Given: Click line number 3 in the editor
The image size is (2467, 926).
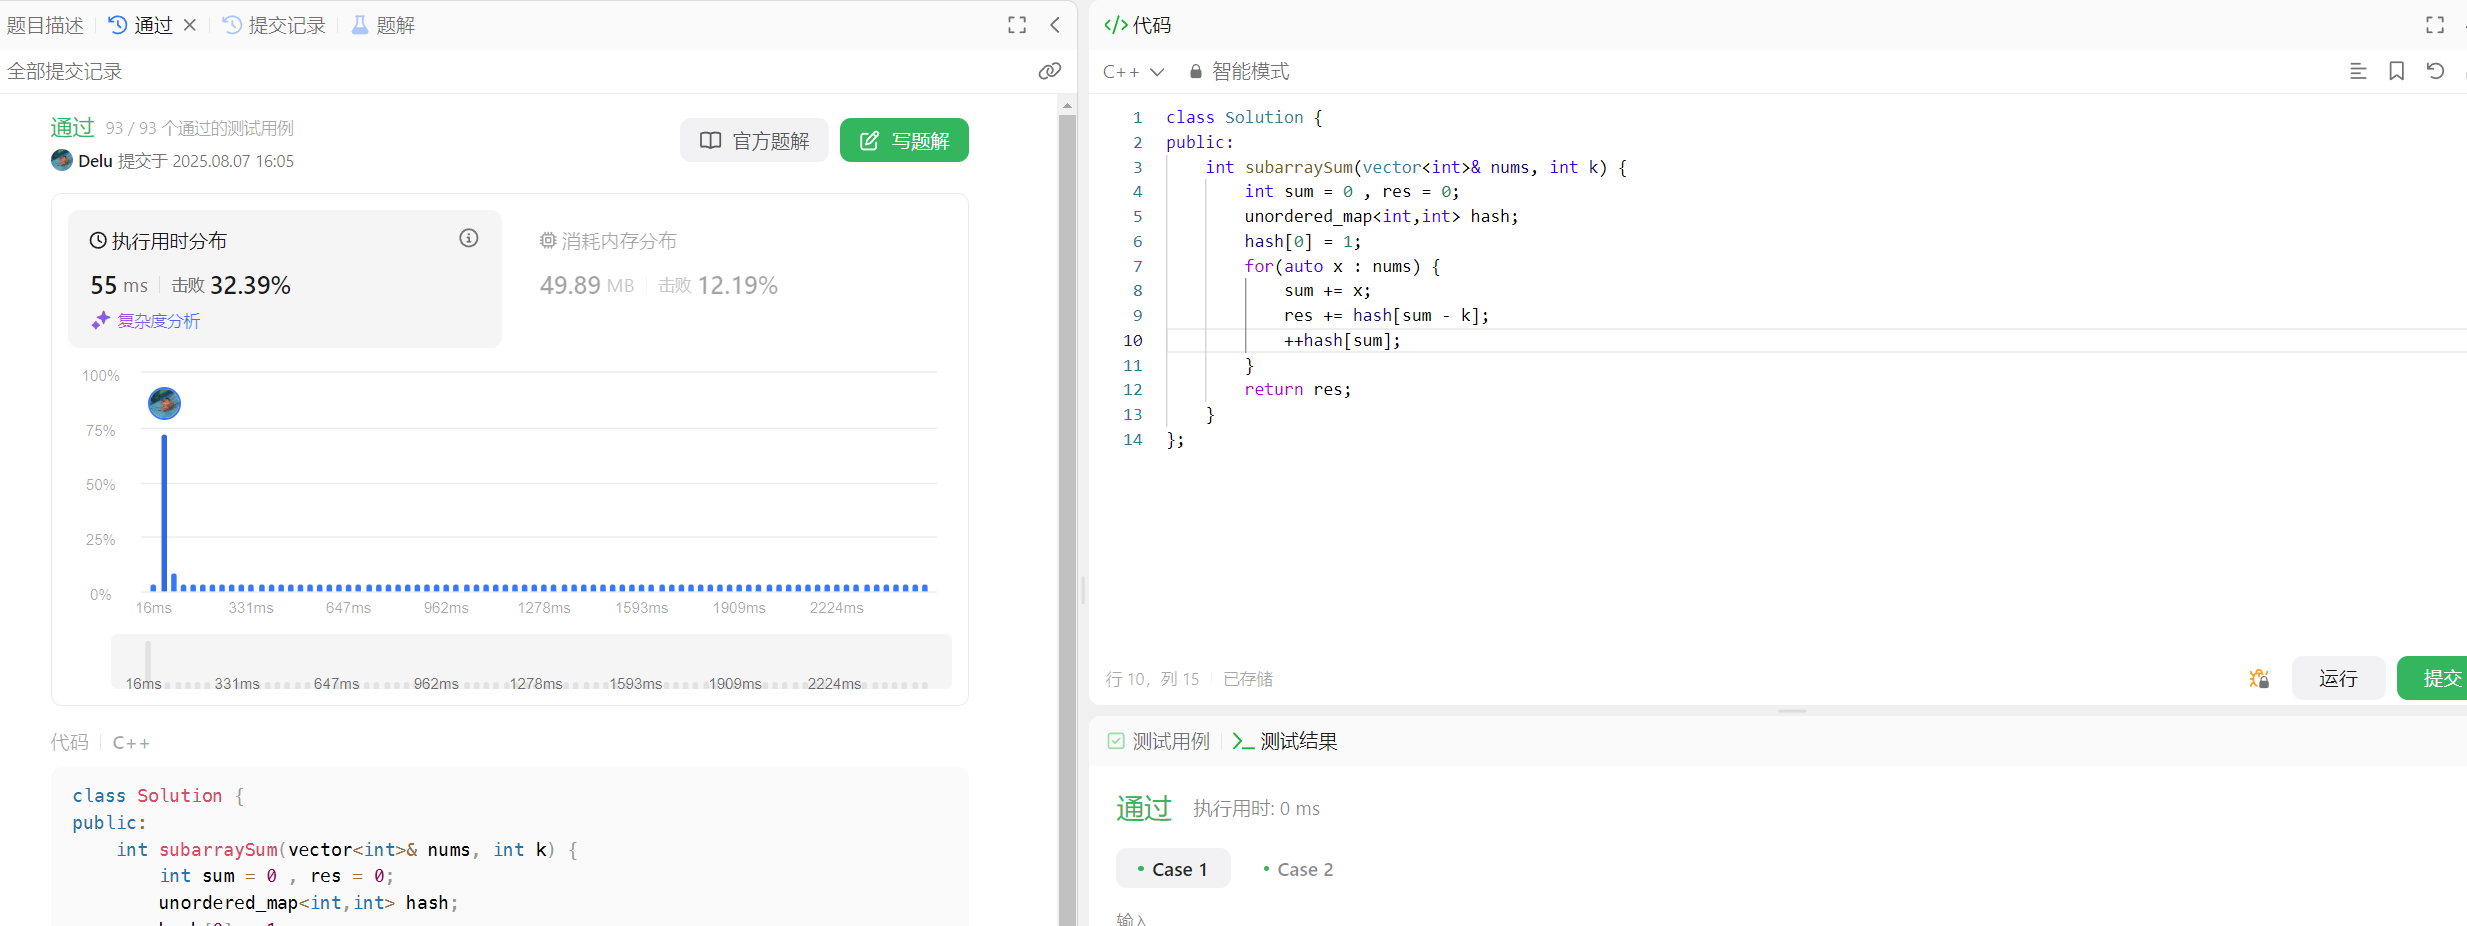Looking at the screenshot, I should click(1137, 167).
